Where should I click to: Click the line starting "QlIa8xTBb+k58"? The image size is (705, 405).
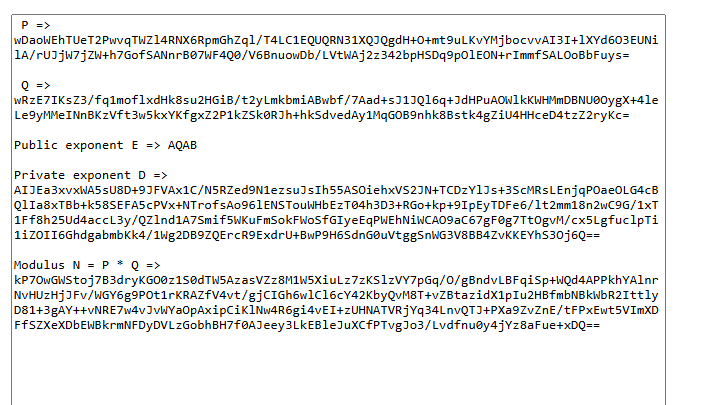[x=336, y=205]
